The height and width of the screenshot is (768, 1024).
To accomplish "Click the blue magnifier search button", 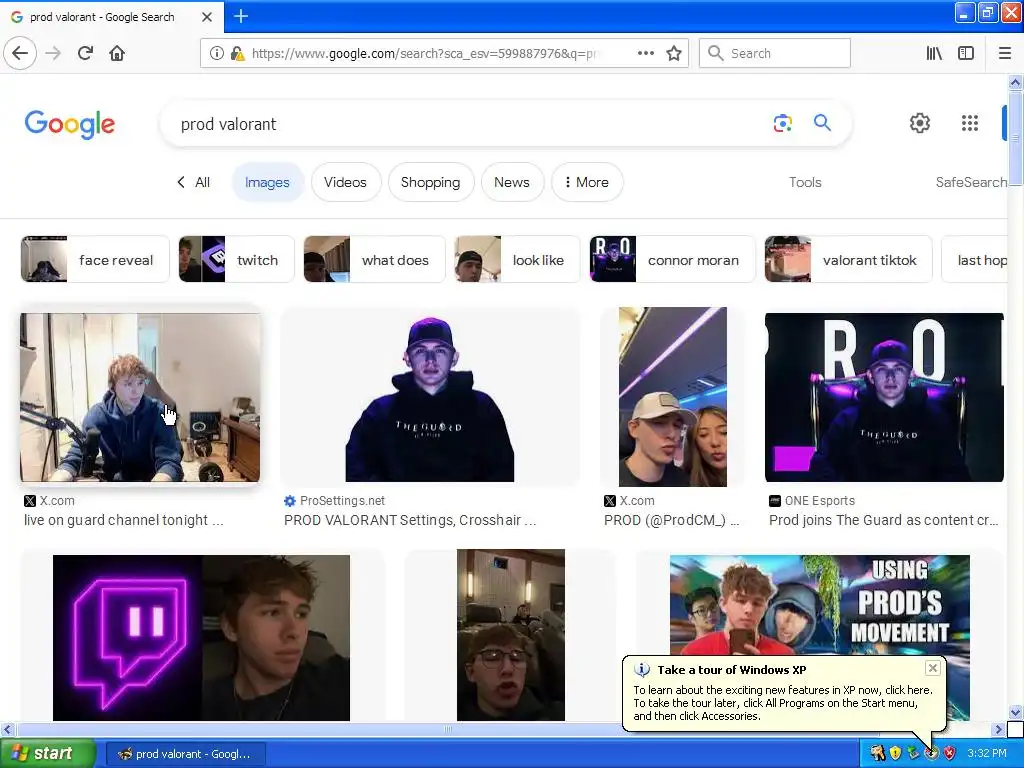I will pos(822,123).
